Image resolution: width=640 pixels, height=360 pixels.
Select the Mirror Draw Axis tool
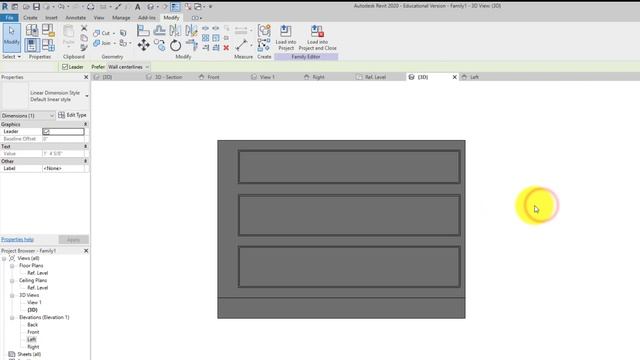[191, 30]
